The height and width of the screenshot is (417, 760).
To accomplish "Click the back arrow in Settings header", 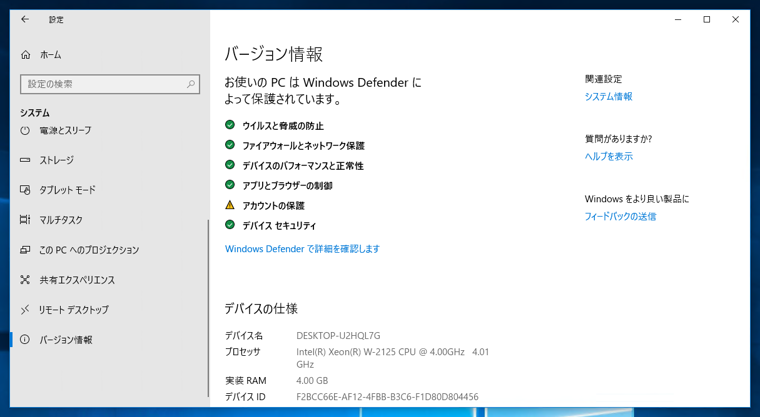I will pos(25,19).
